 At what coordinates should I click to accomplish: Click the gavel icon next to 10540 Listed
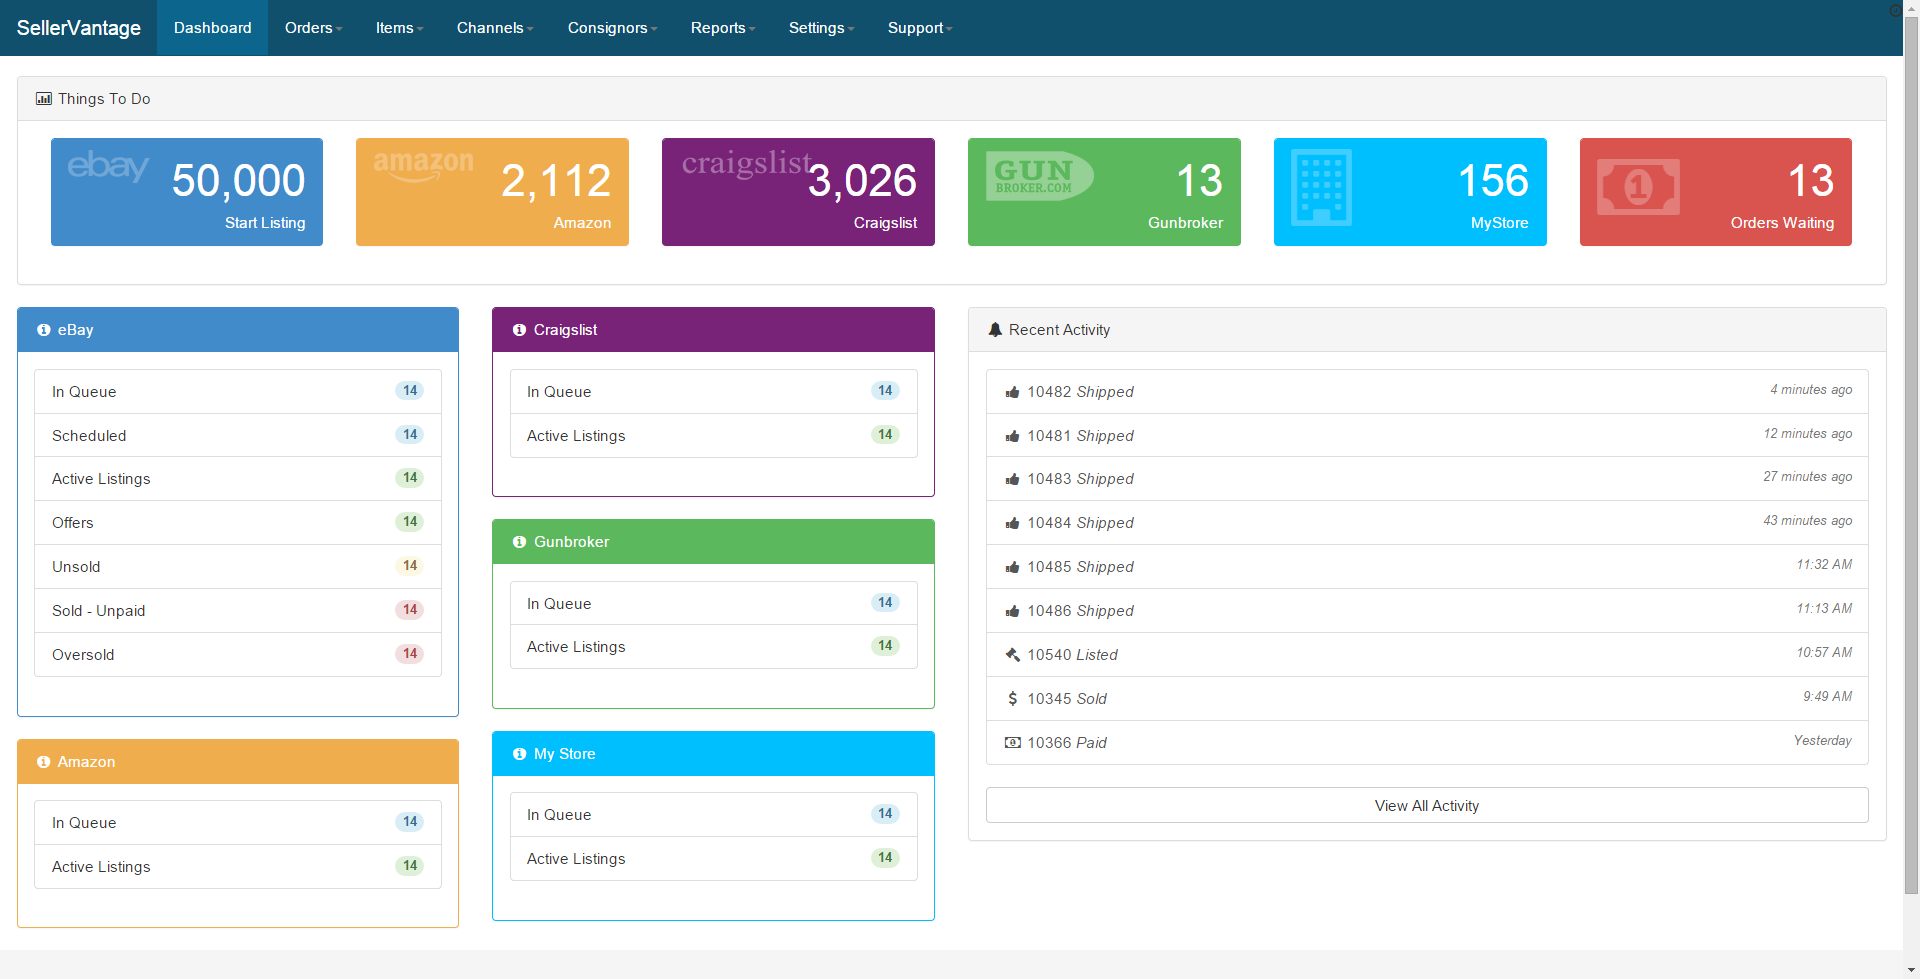click(1012, 655)
